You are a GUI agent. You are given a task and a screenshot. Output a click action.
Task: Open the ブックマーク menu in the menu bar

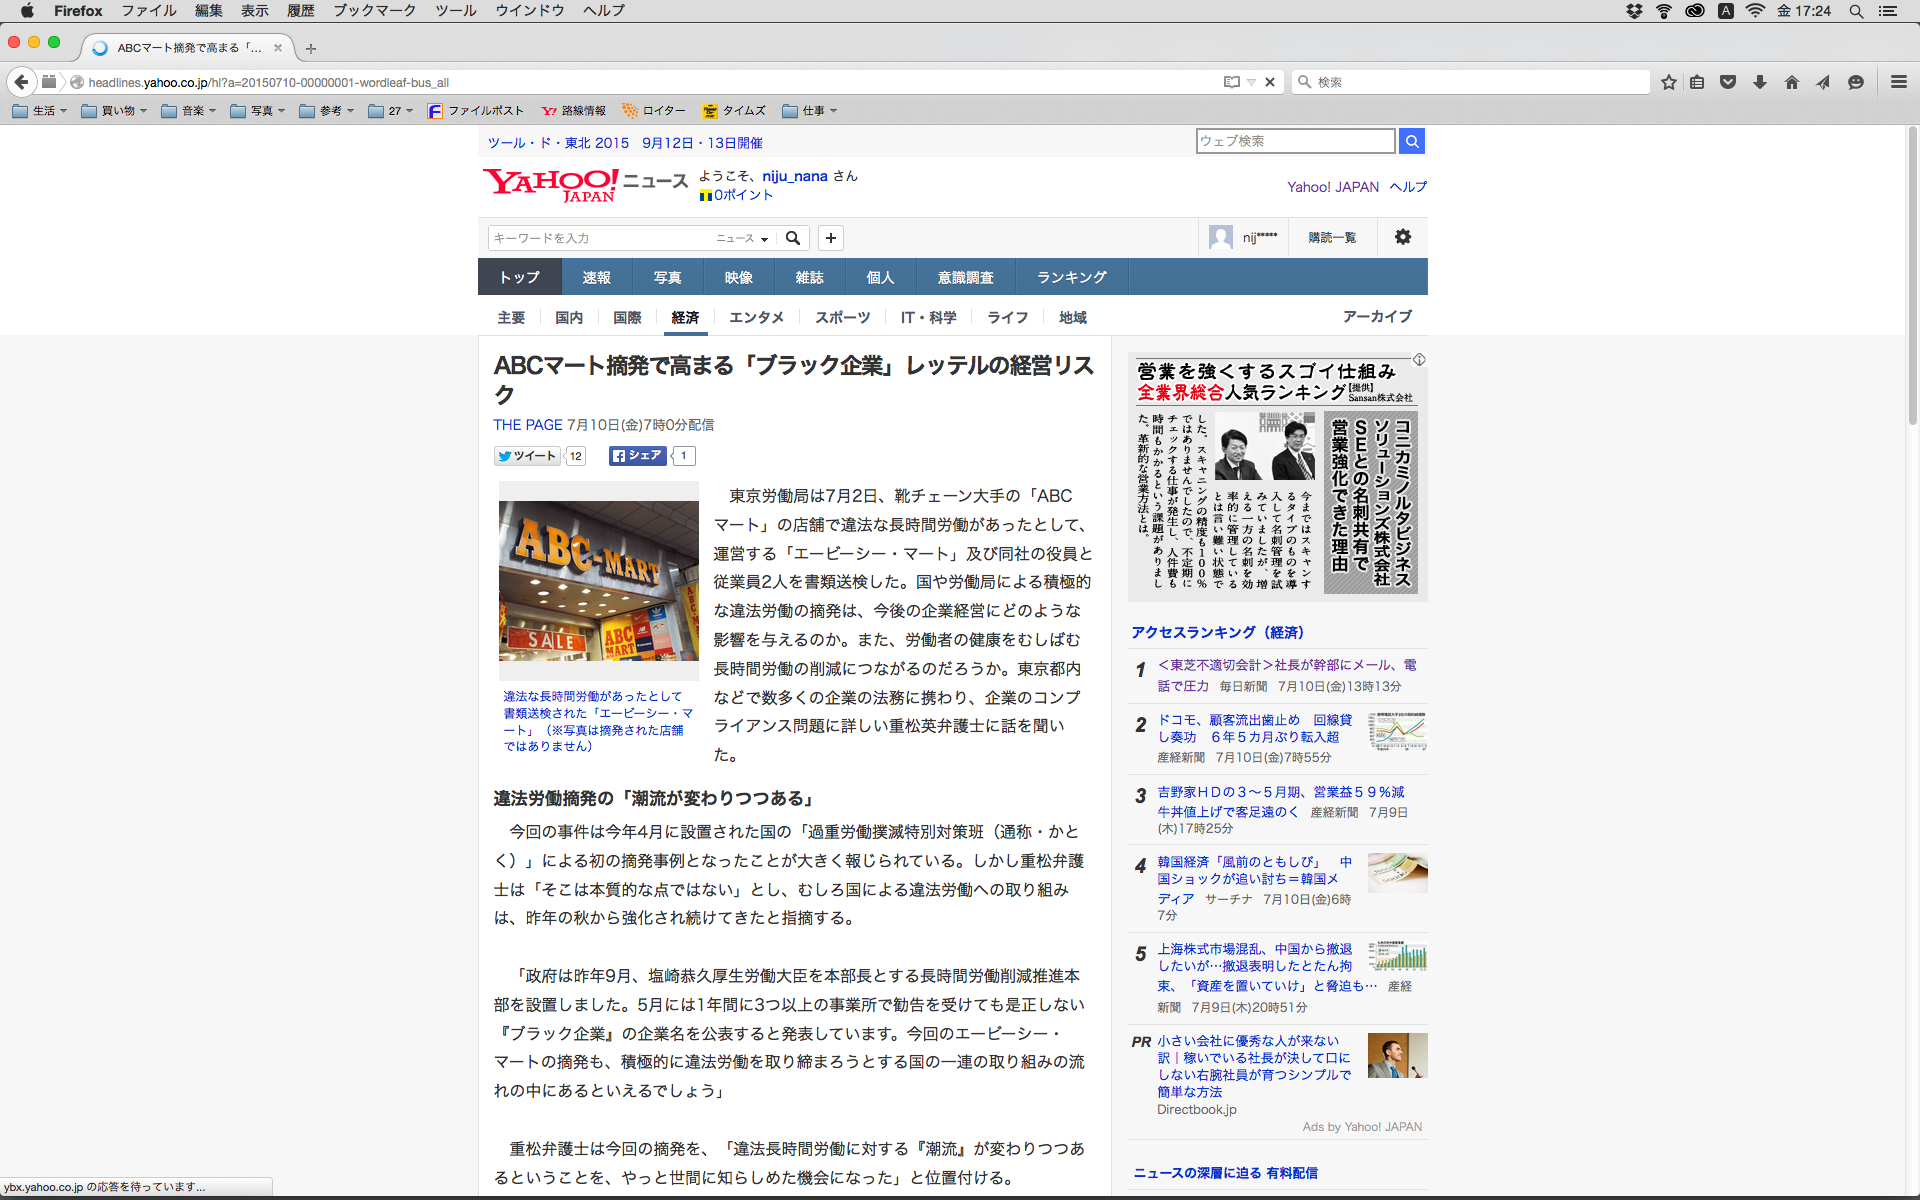(x=375, y=11)
